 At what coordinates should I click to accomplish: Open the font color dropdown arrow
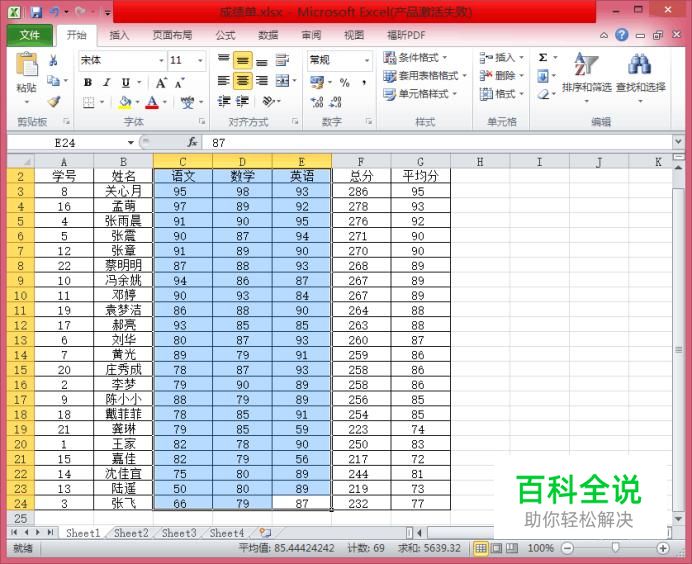[165, 102]
